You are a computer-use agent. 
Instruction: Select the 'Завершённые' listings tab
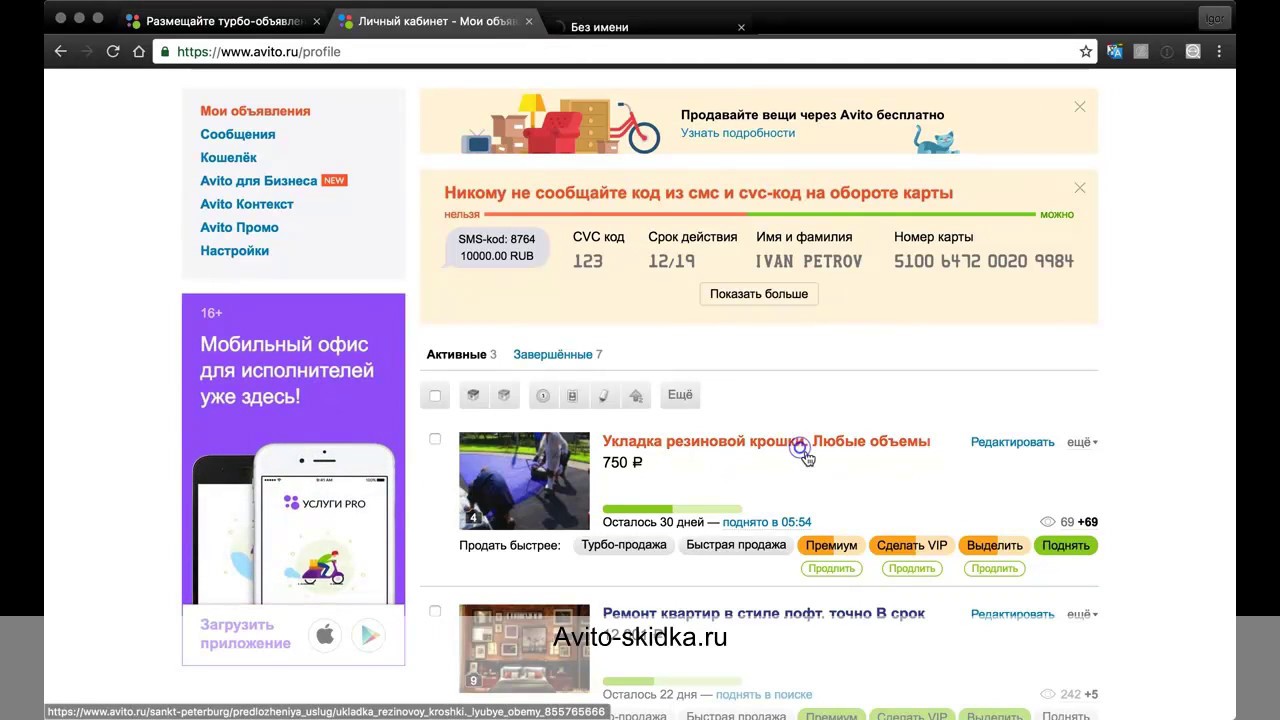coord(553,354)
